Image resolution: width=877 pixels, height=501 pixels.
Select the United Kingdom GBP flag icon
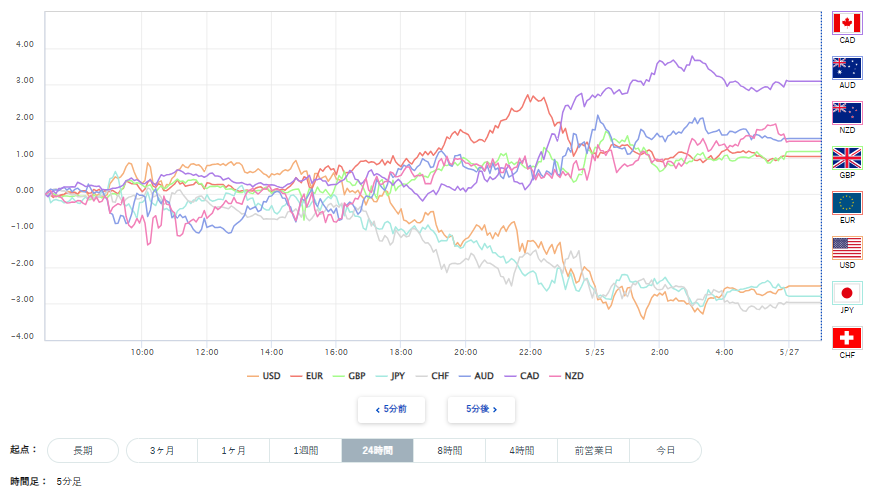coord(847,158)
